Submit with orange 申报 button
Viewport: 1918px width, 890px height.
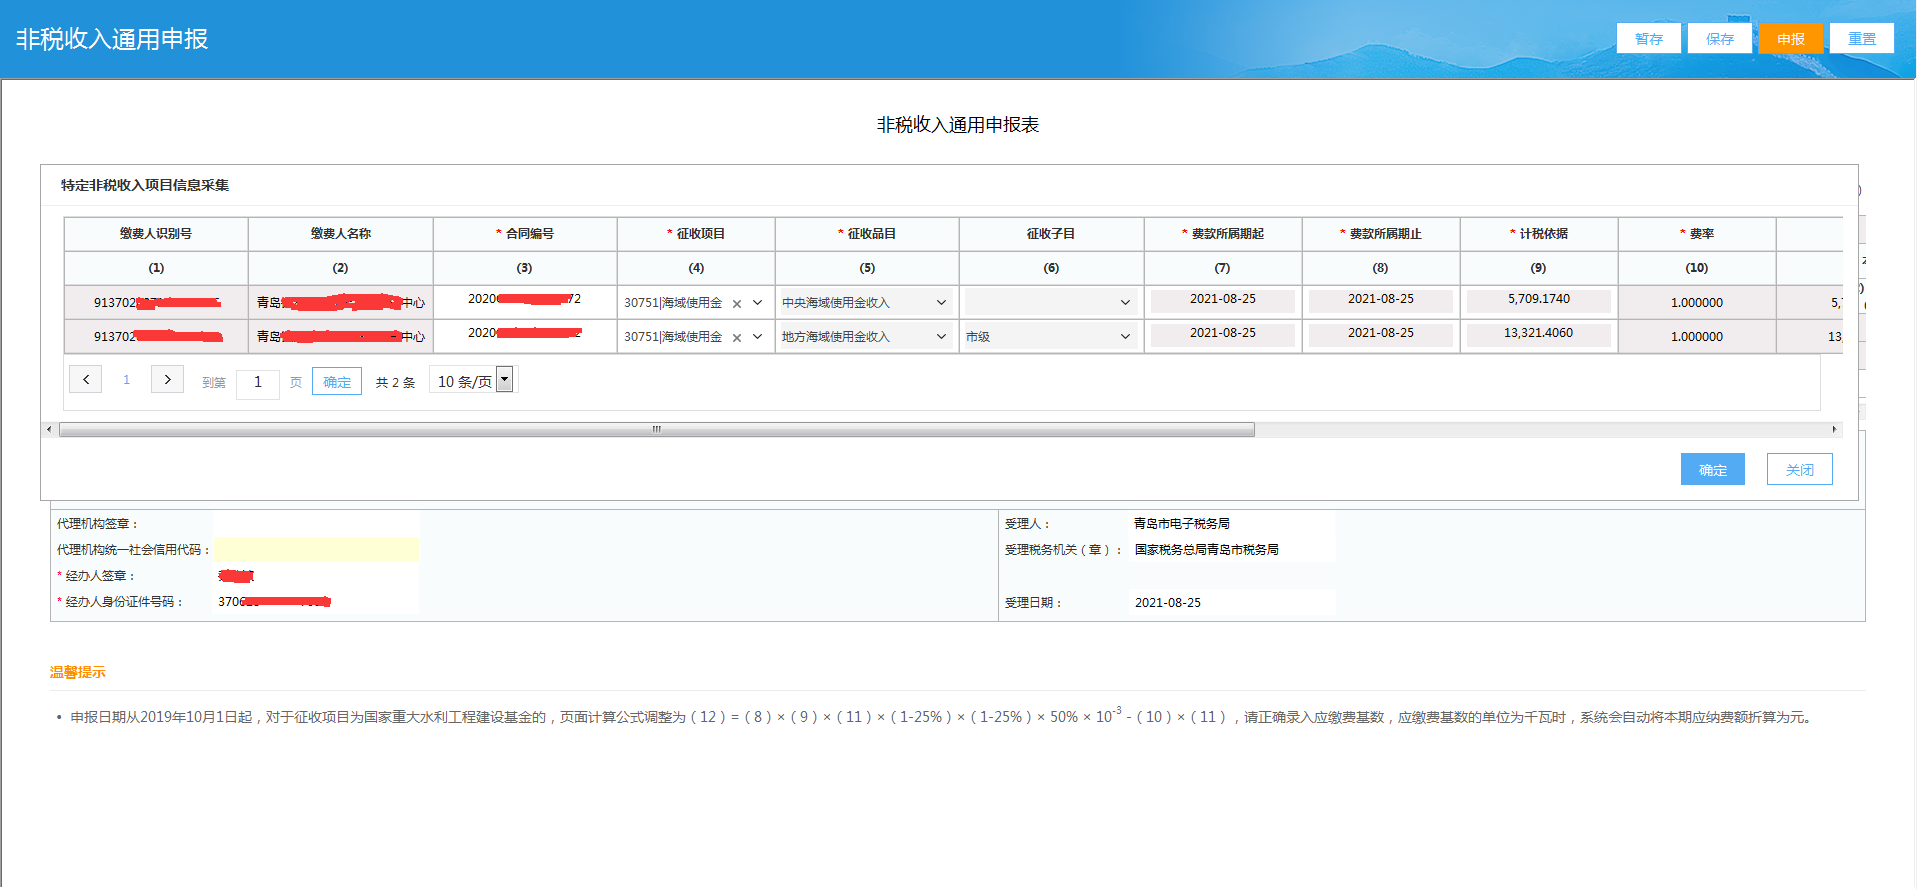coord(1791,39)
